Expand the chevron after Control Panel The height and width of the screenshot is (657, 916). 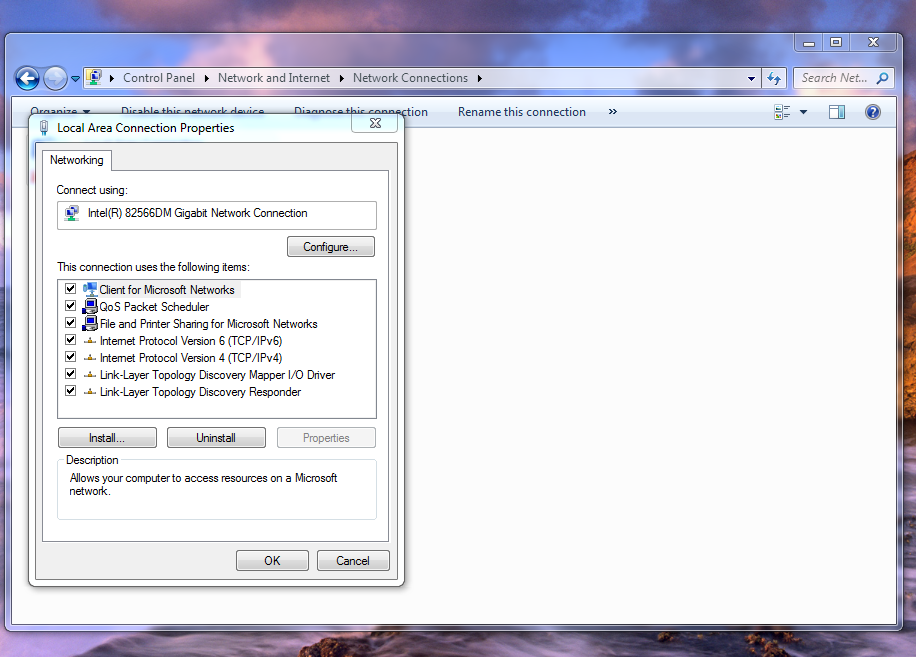click(x=207, y=78)
